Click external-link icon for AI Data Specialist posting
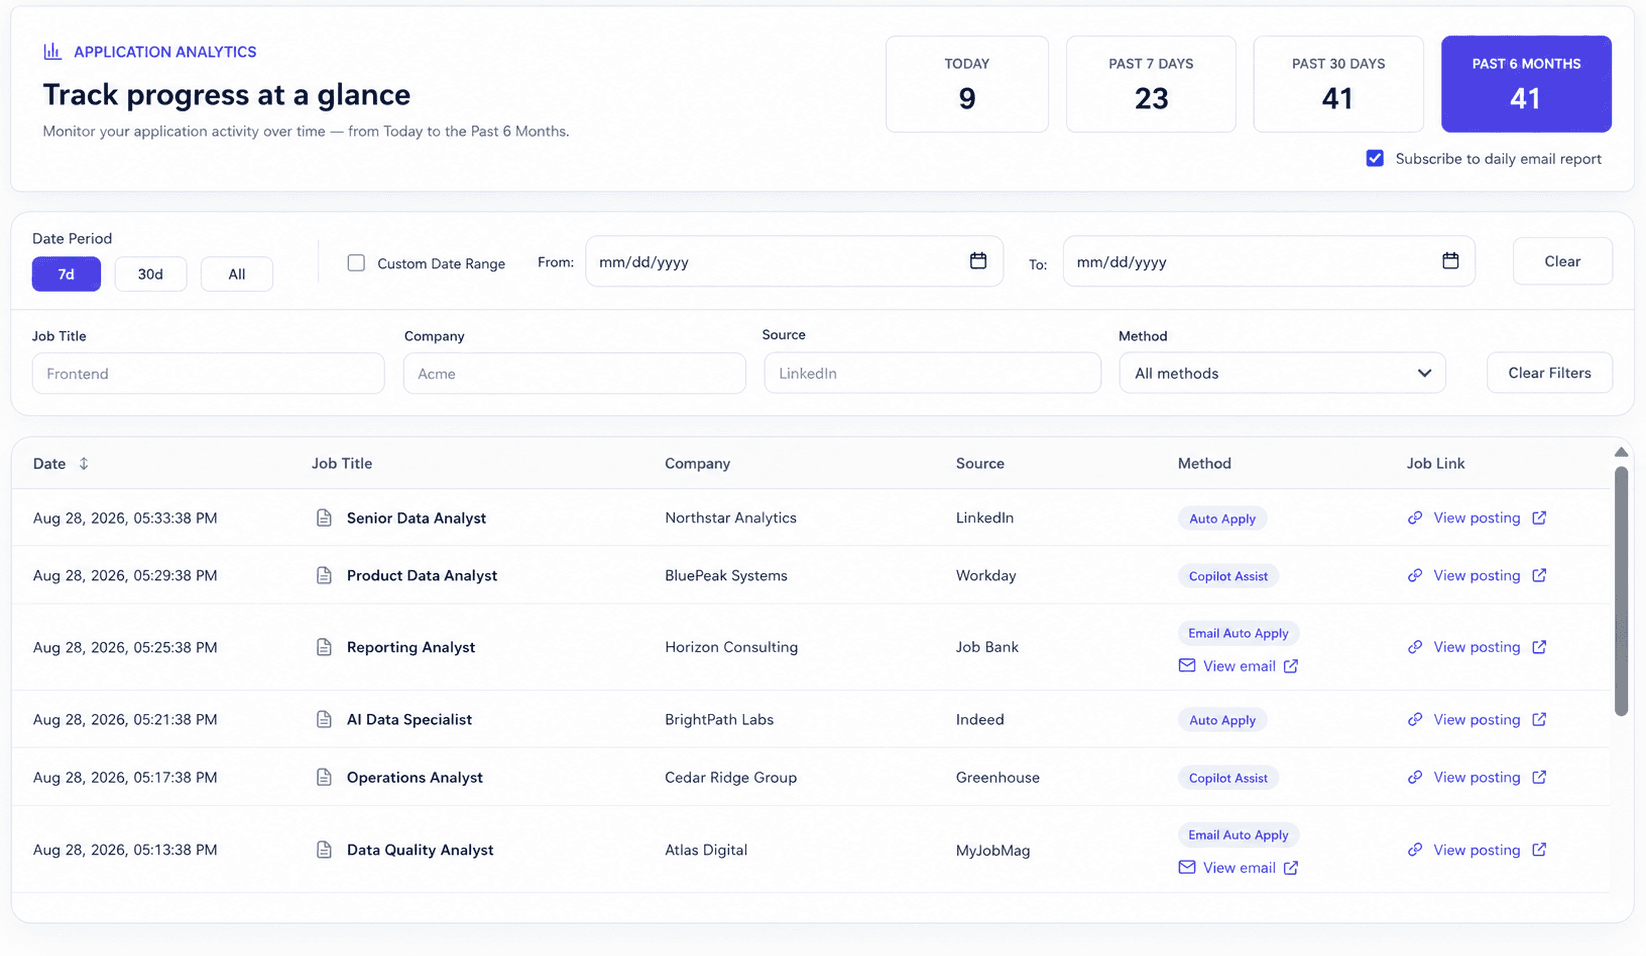The width and height of the screenshot is (1646, 956). (1539, 719)
